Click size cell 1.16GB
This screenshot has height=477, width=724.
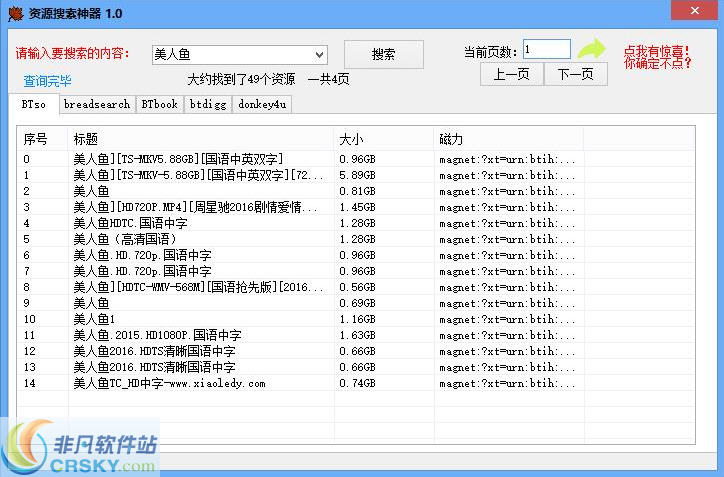357,319
